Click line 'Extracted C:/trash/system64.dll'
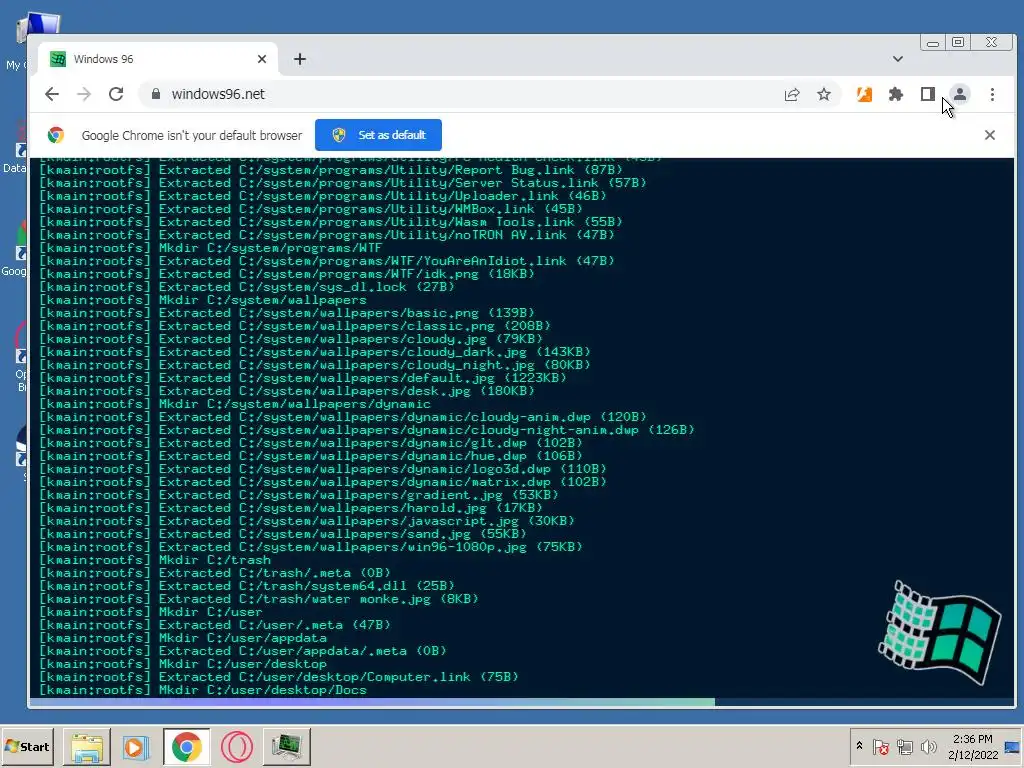Image resolution: width=1024 pixels, height=768 pixels. pos(247,586)
